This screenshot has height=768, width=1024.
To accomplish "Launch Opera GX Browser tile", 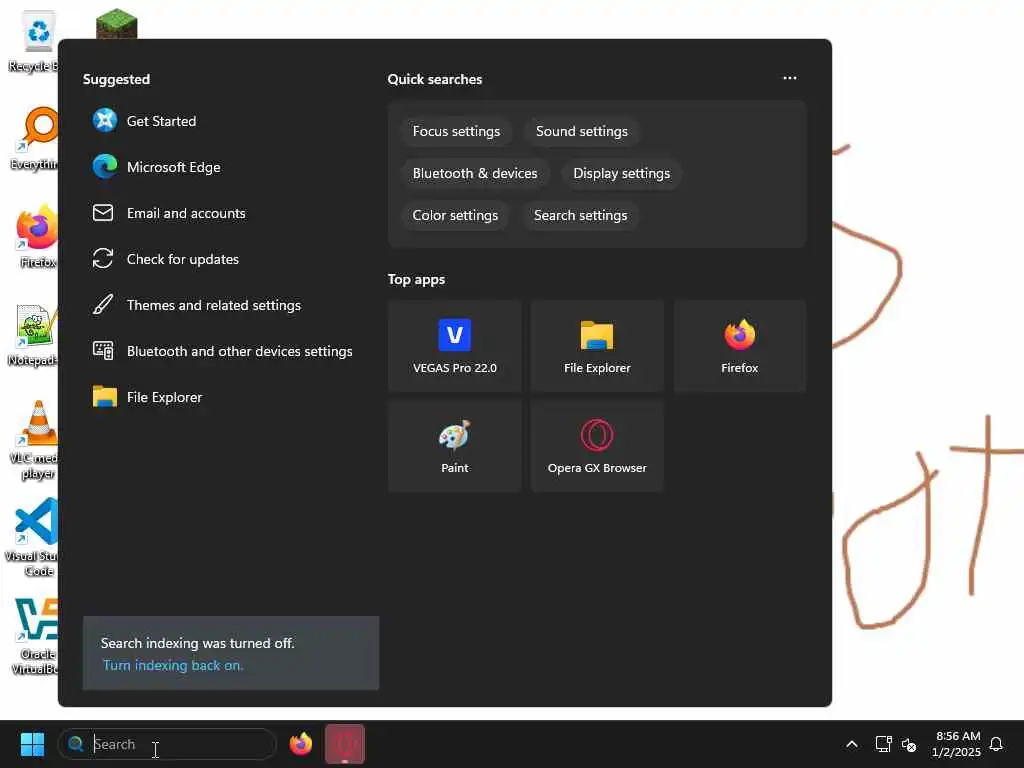I will 597,446.
